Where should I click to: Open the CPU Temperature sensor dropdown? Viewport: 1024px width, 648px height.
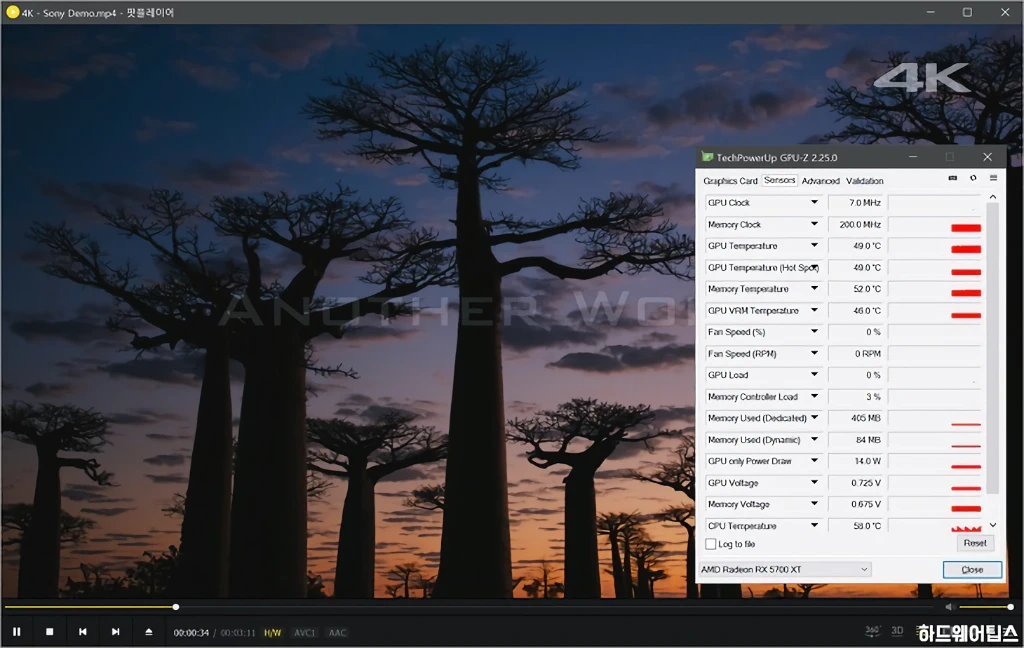pos(814,525)
